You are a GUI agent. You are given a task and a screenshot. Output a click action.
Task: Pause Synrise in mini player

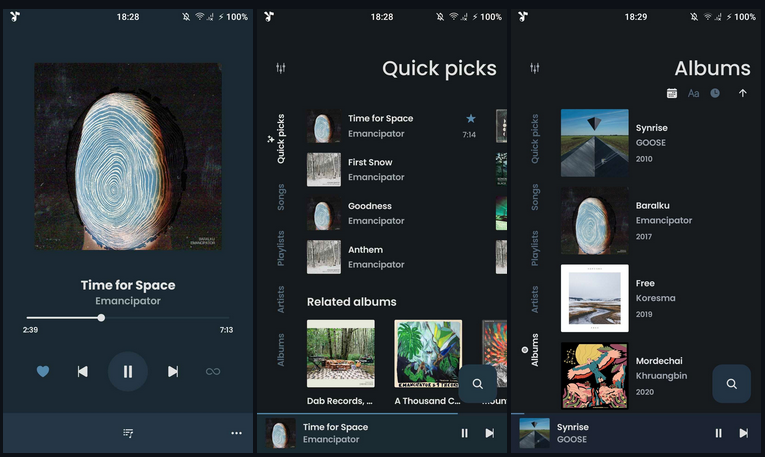click(718, 433)
